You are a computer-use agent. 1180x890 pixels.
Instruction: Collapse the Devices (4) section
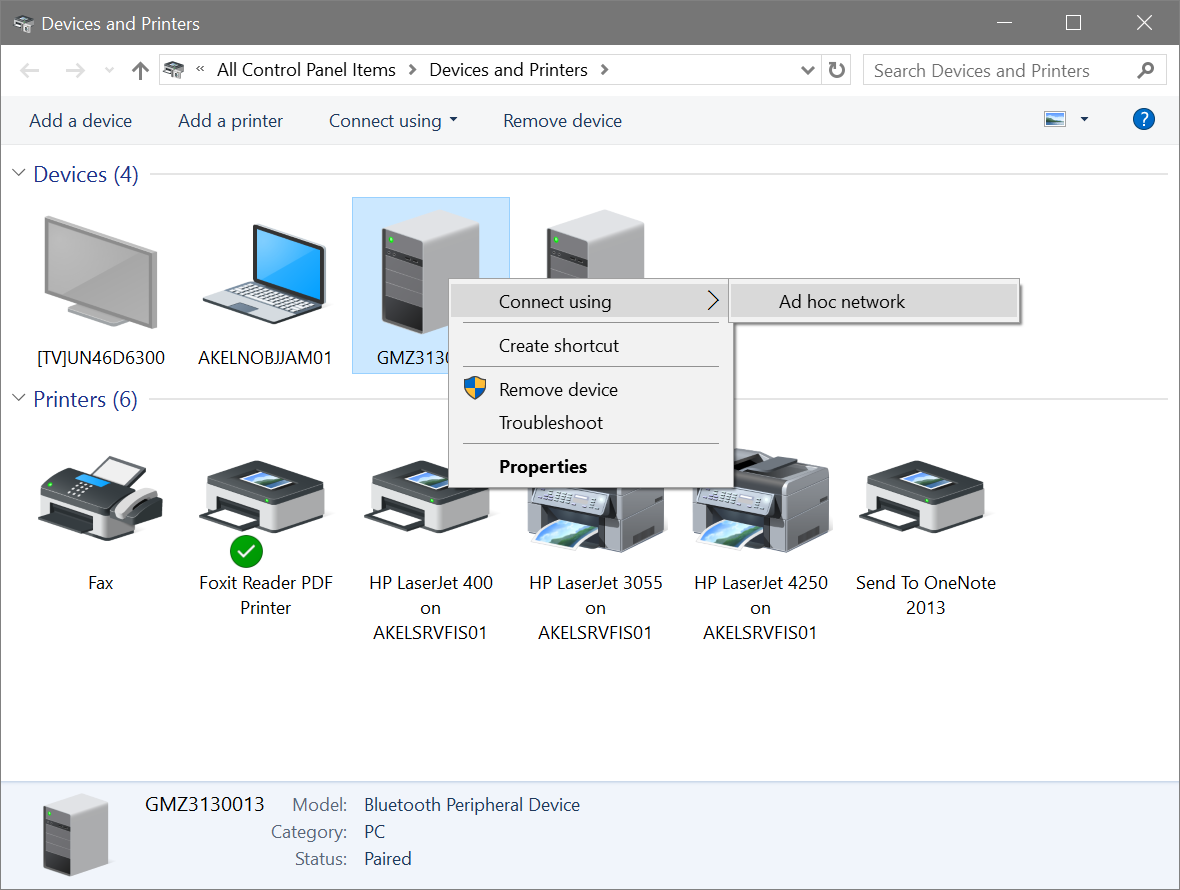(18, 173)
